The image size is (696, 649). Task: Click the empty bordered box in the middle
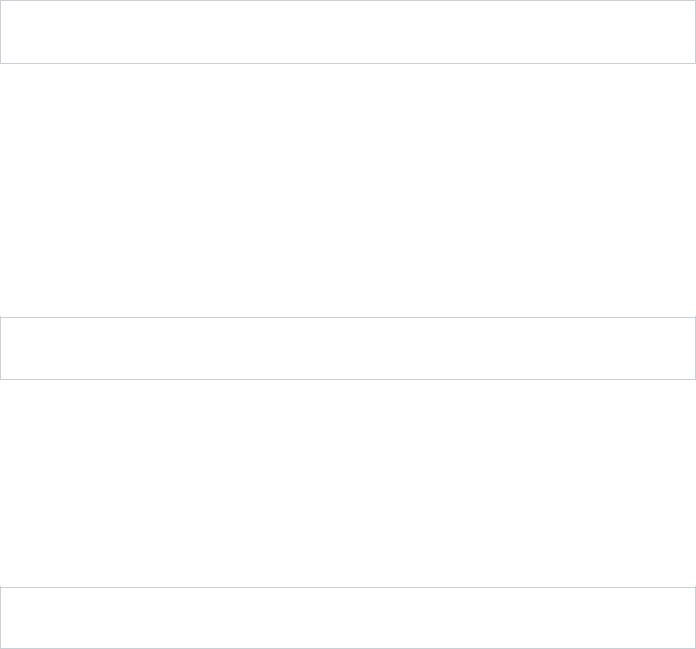[x=348, y=348]
